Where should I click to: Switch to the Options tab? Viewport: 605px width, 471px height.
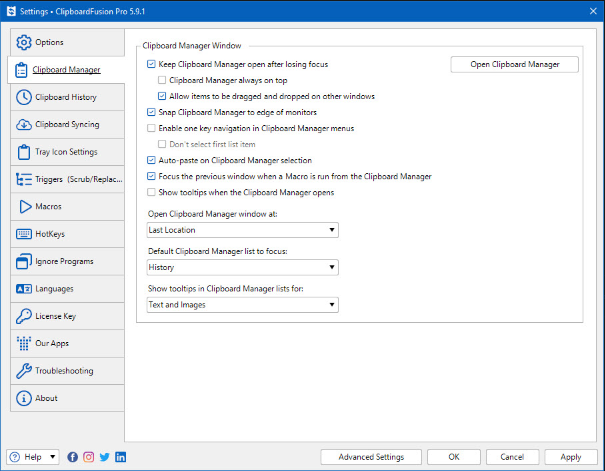click(68, 42)
